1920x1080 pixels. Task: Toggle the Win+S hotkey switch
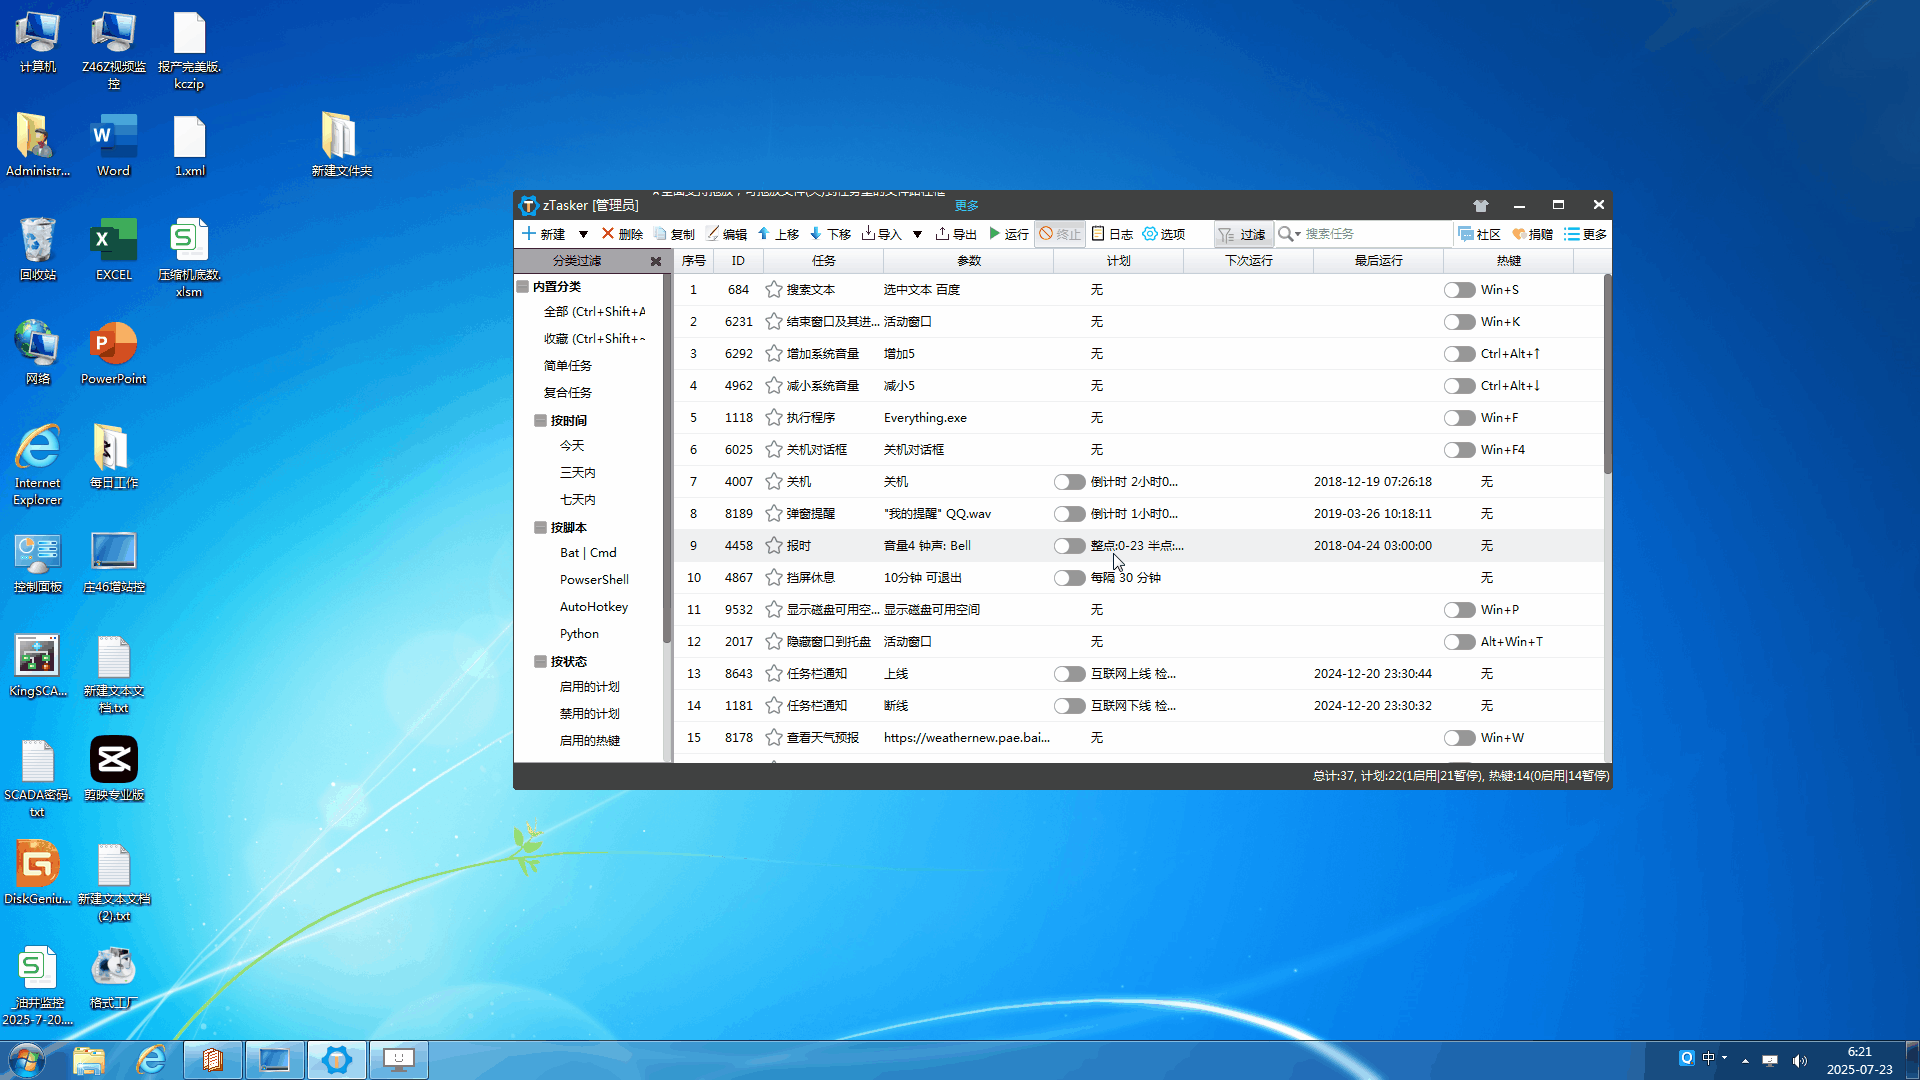pyautogui.click(x=1459, y=290)
